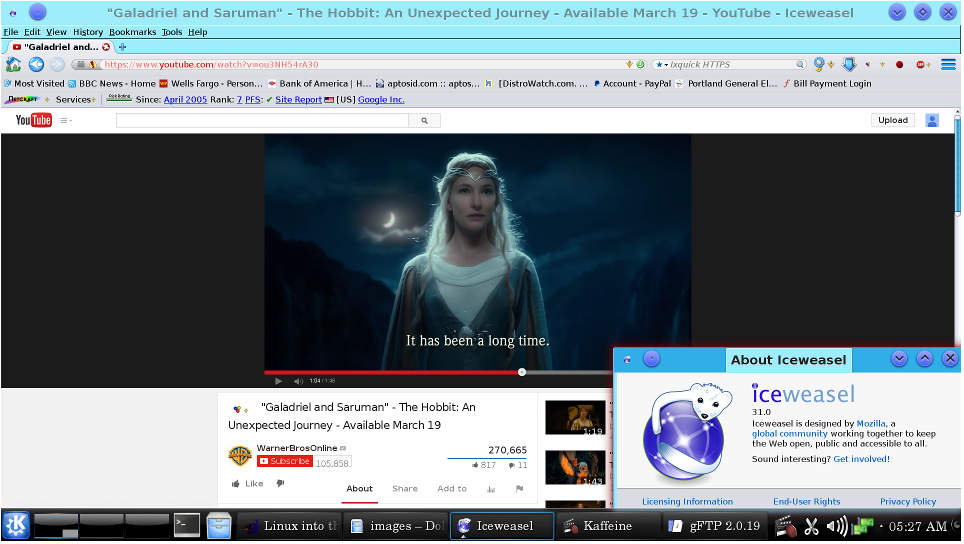
Task: Open the Bank of America bookmark
Action: click(319, 84)
